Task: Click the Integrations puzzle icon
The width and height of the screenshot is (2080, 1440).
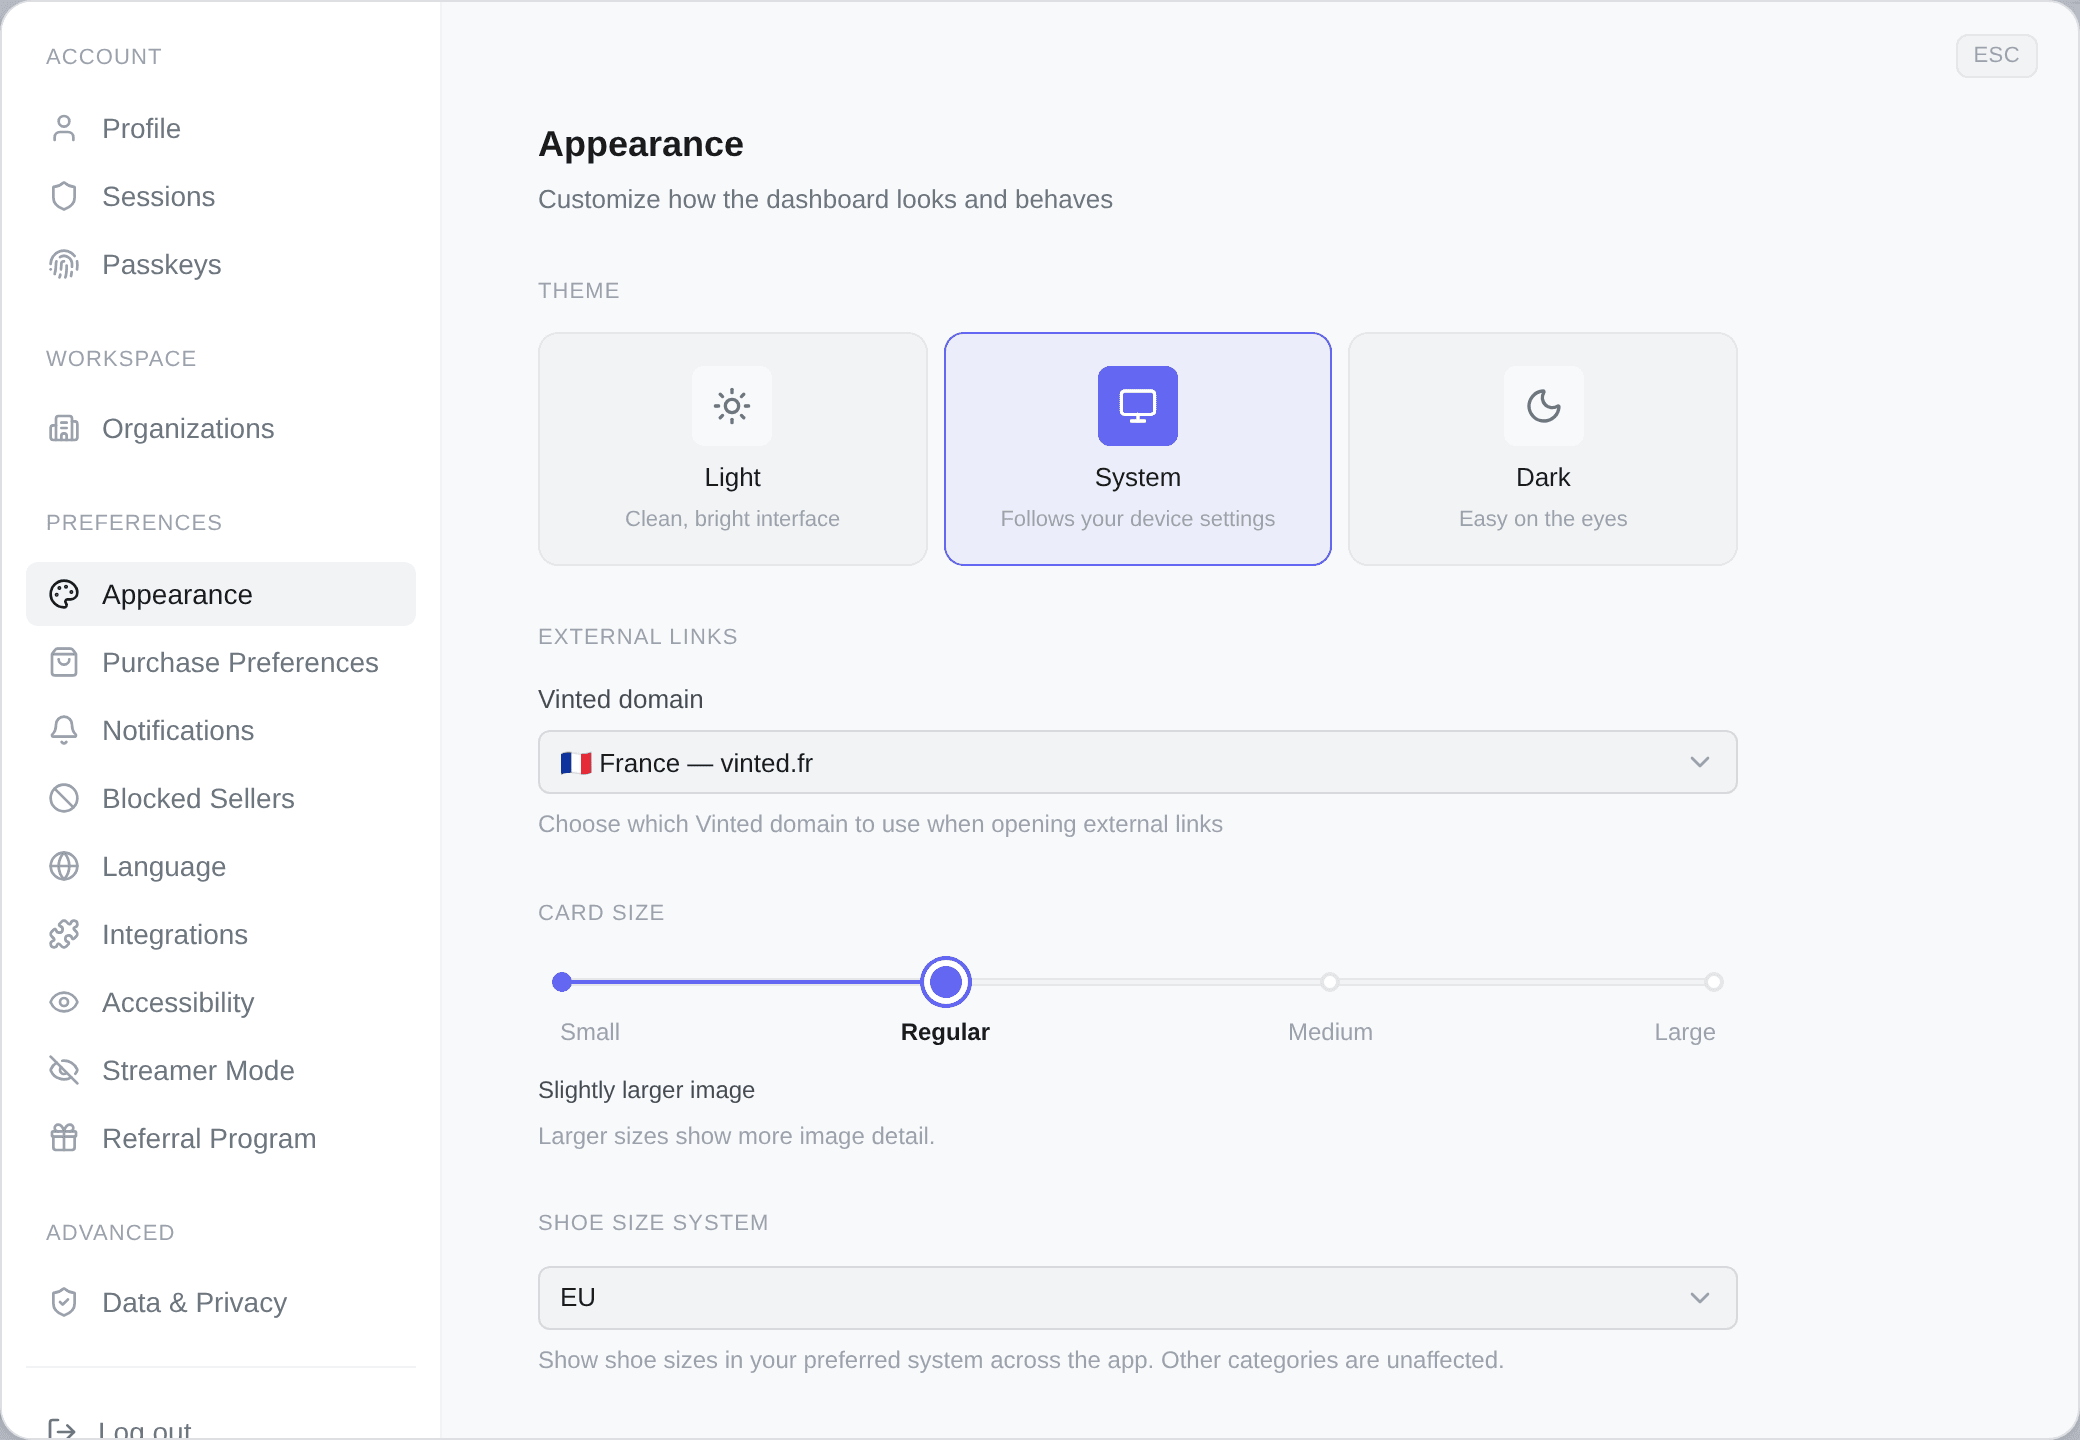Action: (64, 935)
